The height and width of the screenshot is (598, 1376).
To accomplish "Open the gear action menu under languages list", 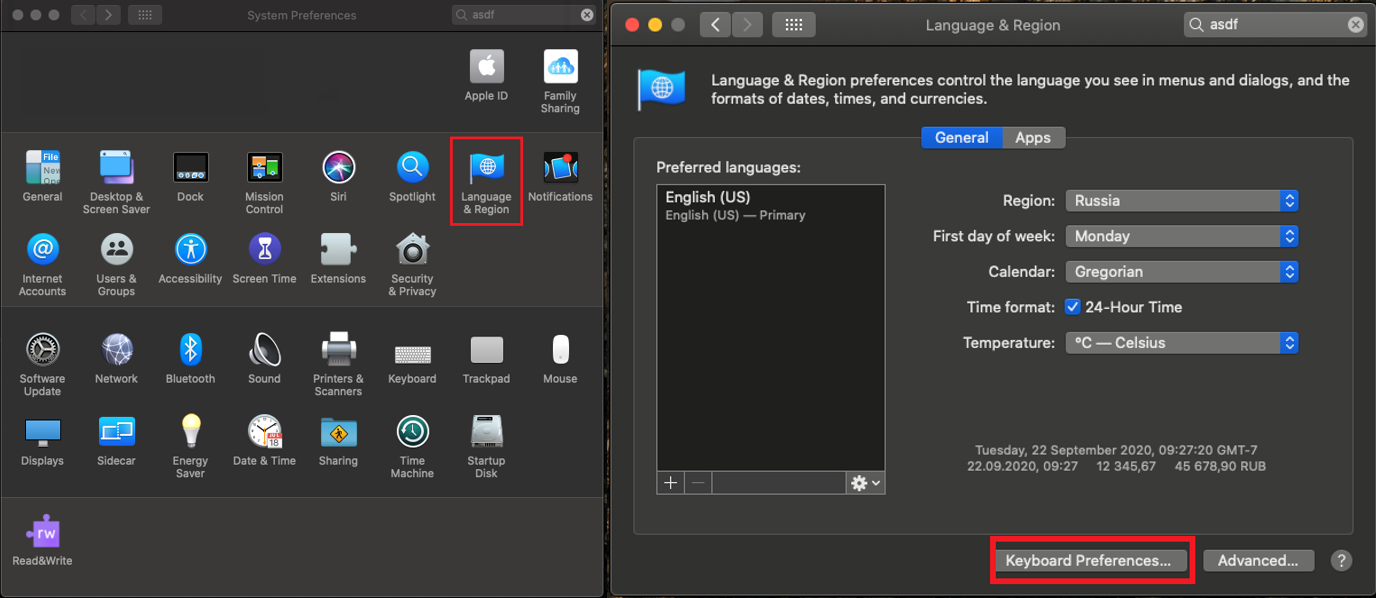I will pos(865,483).
